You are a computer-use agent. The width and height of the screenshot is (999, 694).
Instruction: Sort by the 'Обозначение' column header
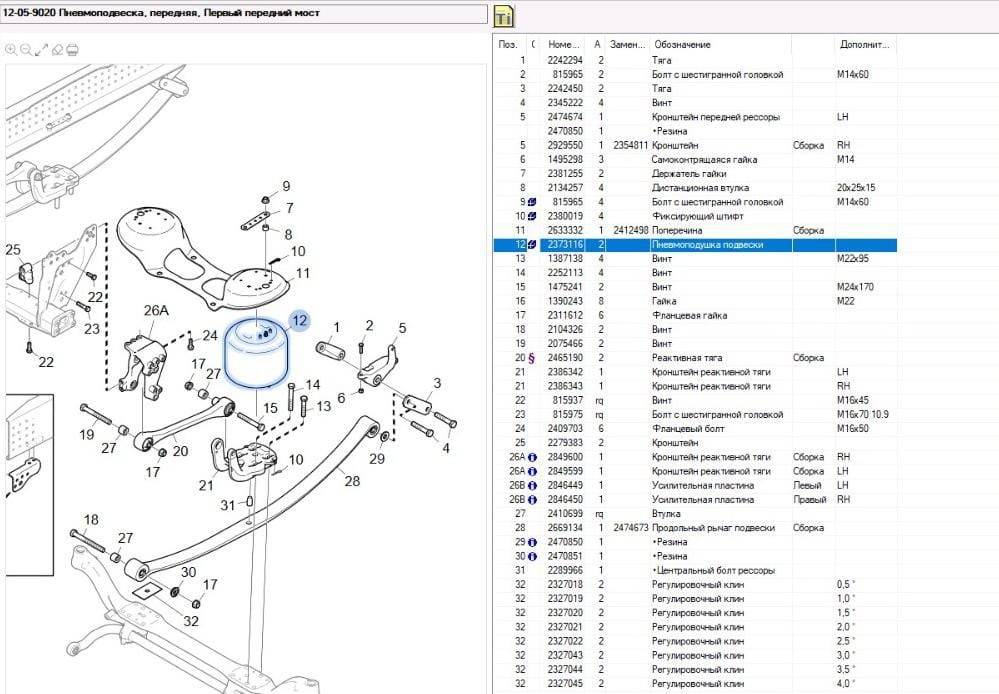pos(682,45)
